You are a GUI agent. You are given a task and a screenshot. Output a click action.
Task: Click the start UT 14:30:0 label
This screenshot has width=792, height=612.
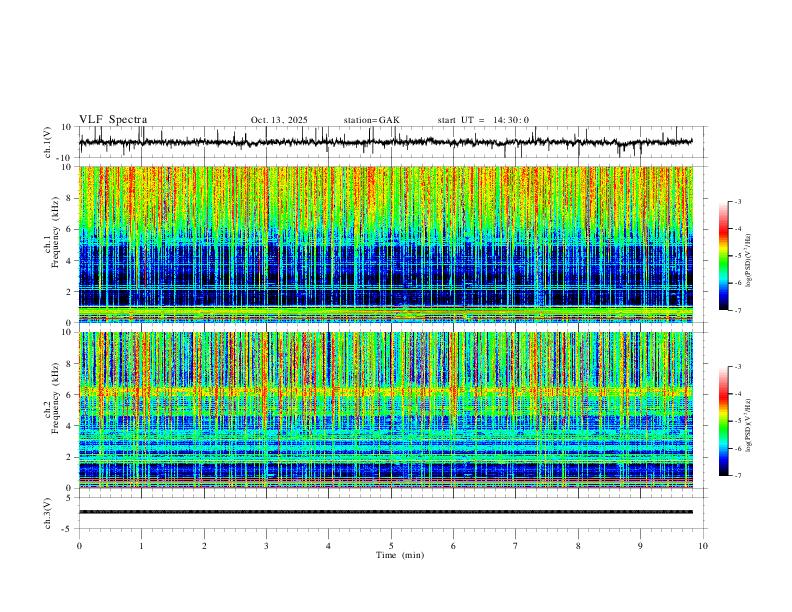coord(483,120)
